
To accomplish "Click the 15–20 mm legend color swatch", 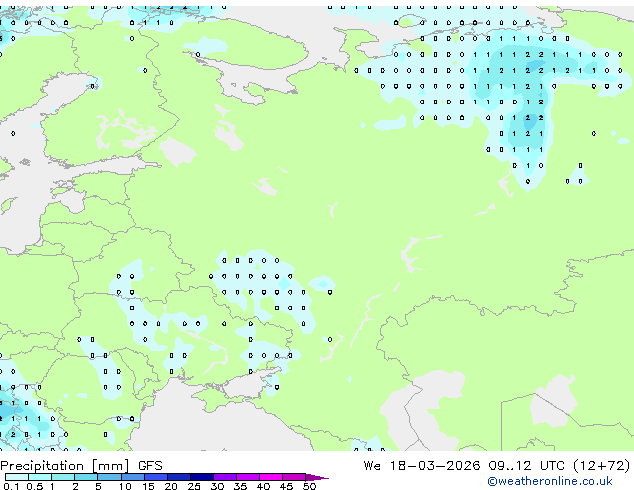I will [155, 477].
